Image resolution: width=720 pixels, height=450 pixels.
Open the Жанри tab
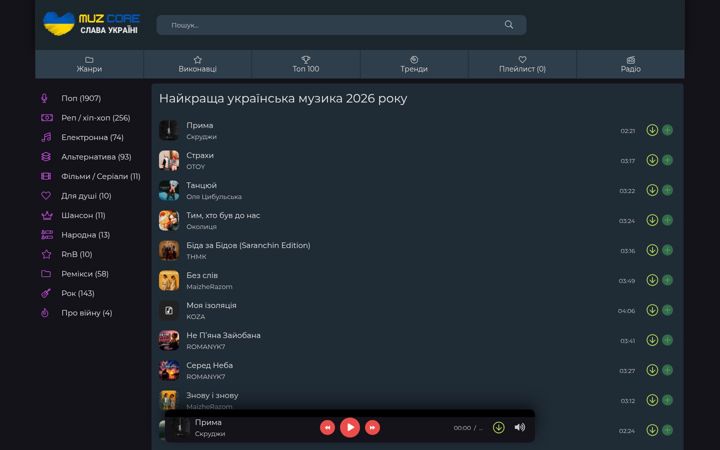click(x=89, y=64)
